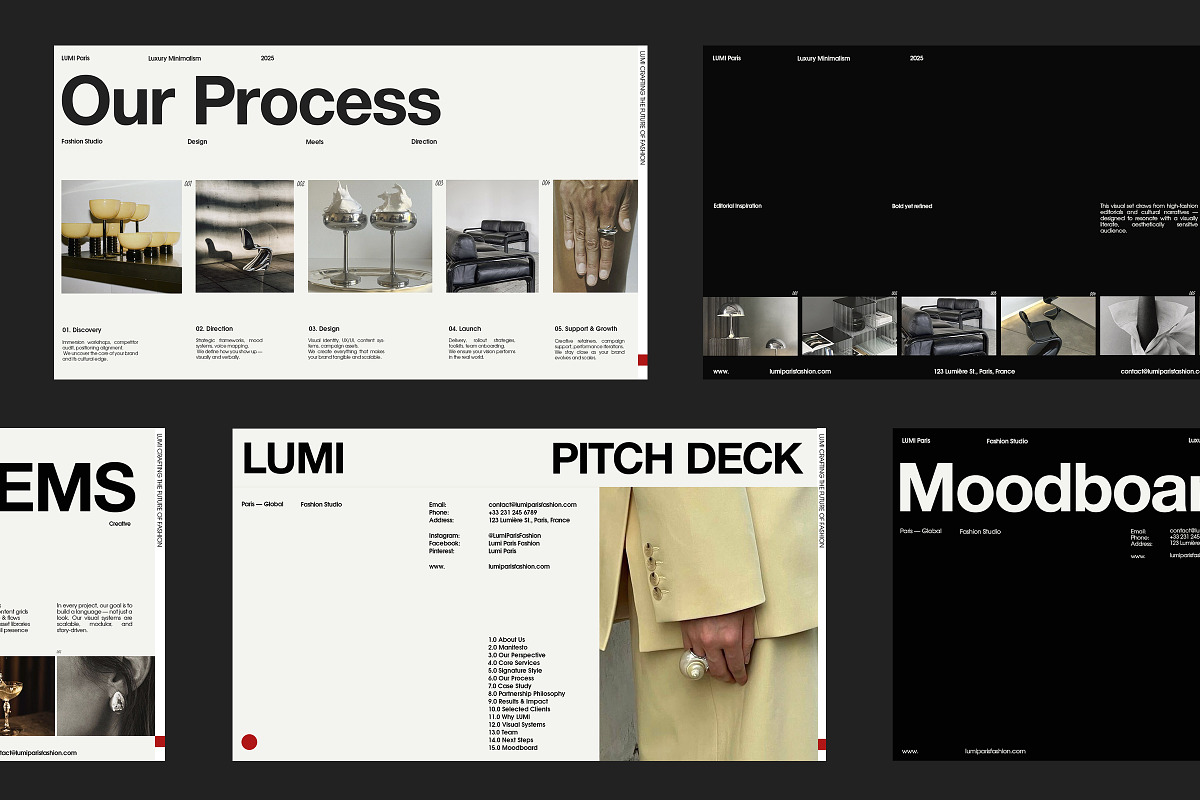The height and width of the screenshot is (800, 1200).
Task: Click "Luxury Minimalism" on the black slide
Action: coord(824,58)
